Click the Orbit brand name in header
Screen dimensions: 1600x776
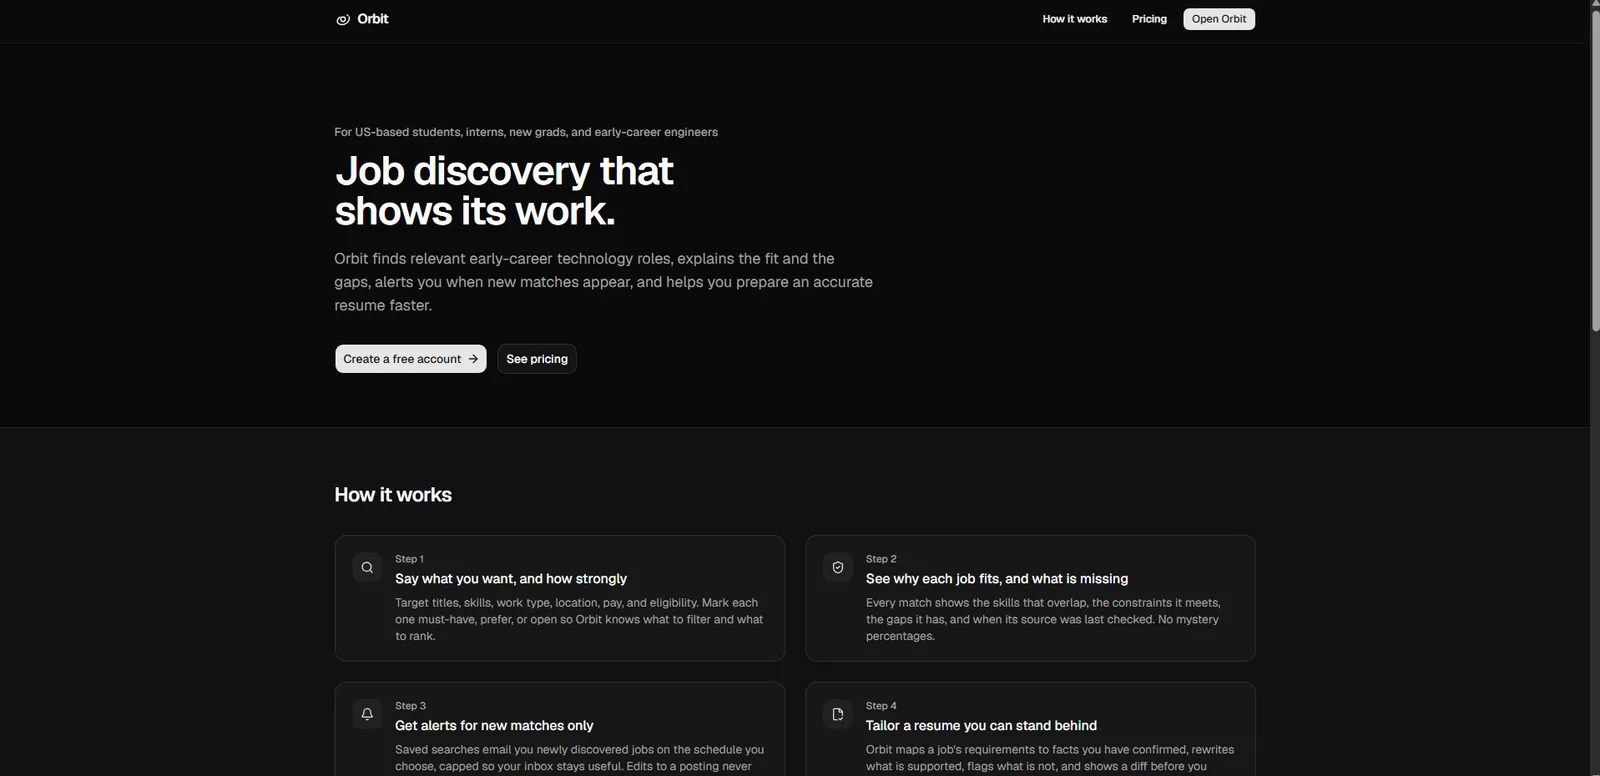[373, 19]
